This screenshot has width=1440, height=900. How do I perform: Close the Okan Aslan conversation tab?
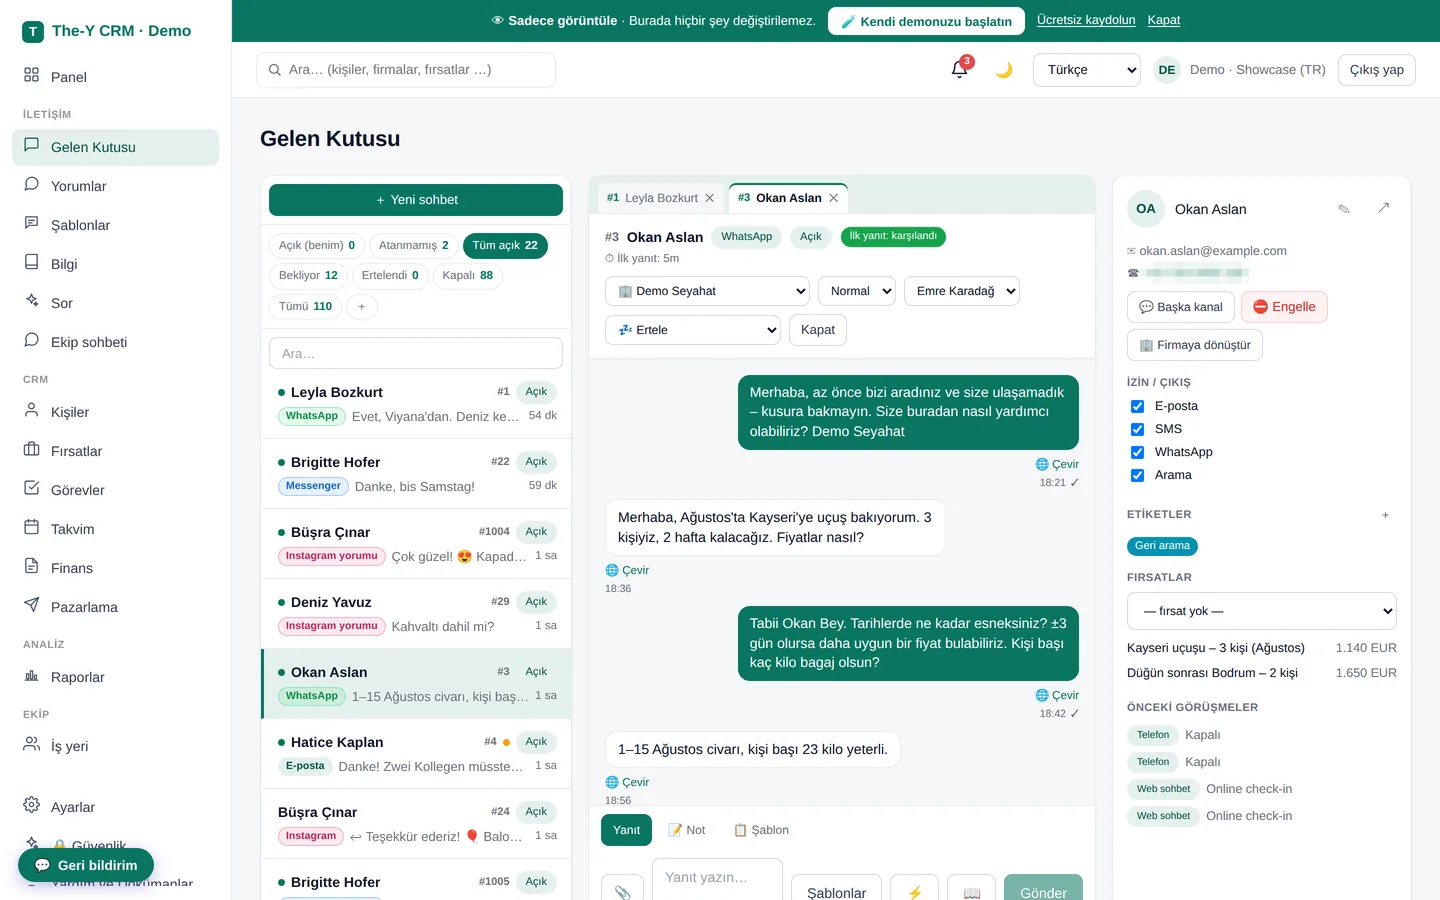(834, 198)
